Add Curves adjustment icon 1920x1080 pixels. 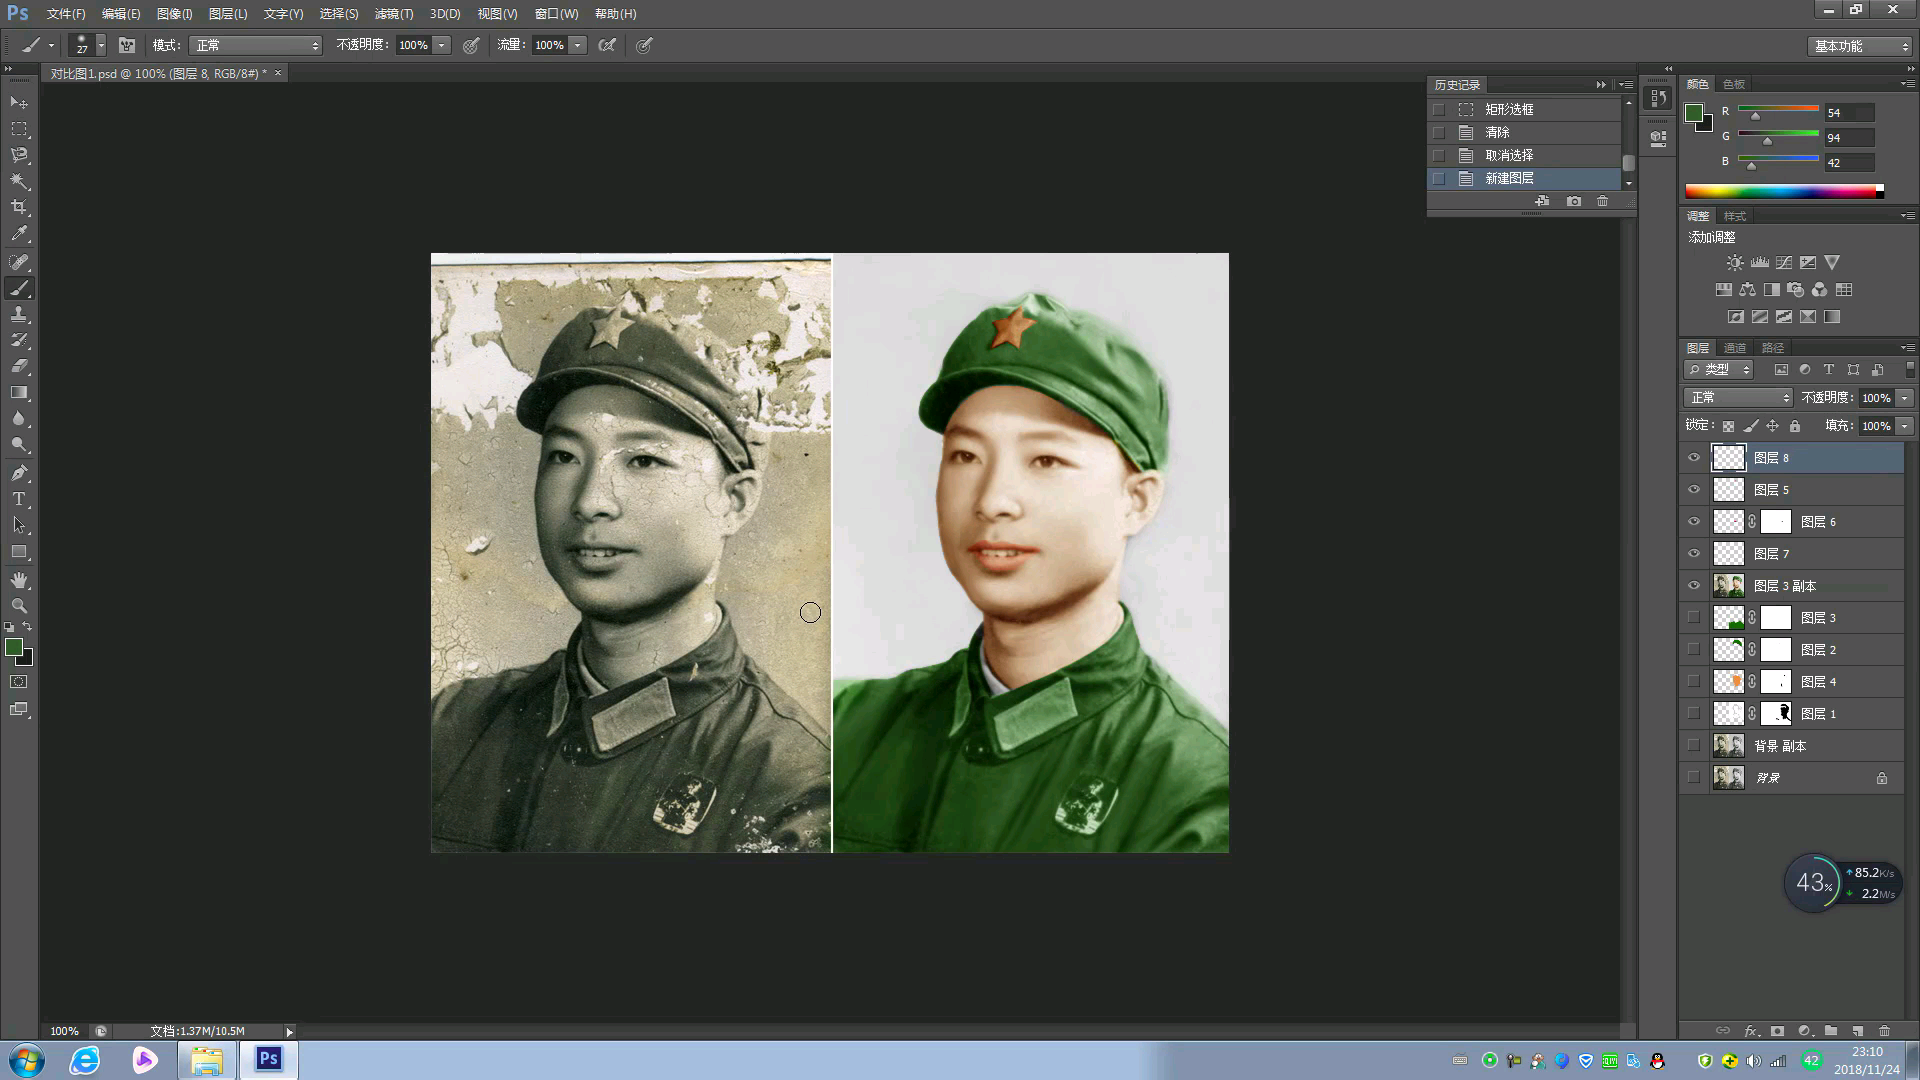point(1784,263)
